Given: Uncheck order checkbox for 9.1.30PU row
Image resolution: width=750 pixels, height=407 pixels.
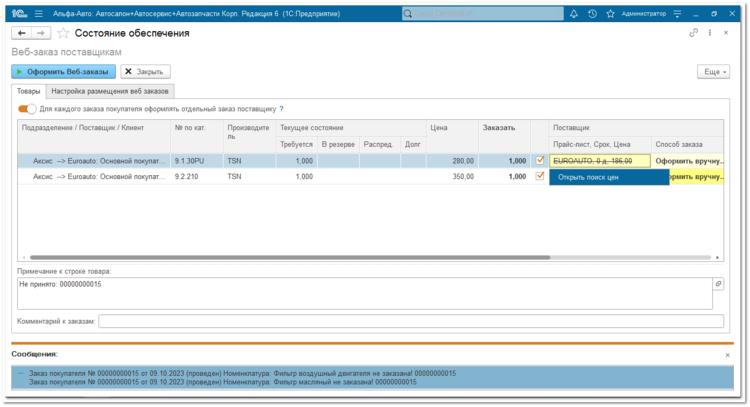Looking at the screenshot, I should pyautogui.click(x=540, y=160).
